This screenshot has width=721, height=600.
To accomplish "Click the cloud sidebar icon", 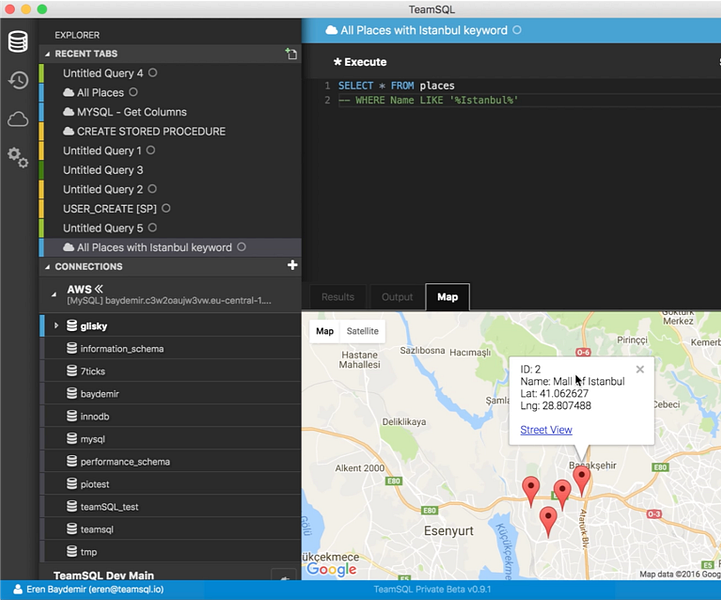I will 17,119.
